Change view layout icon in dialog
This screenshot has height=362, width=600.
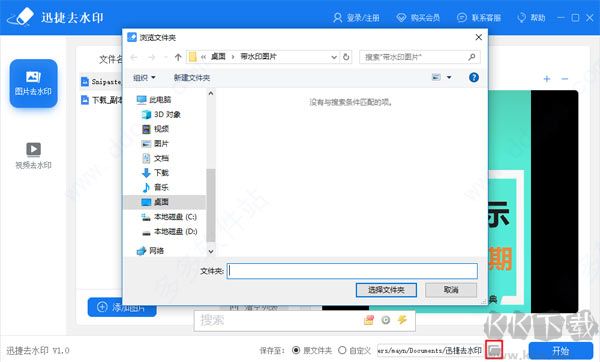click(x=436, y=77)
